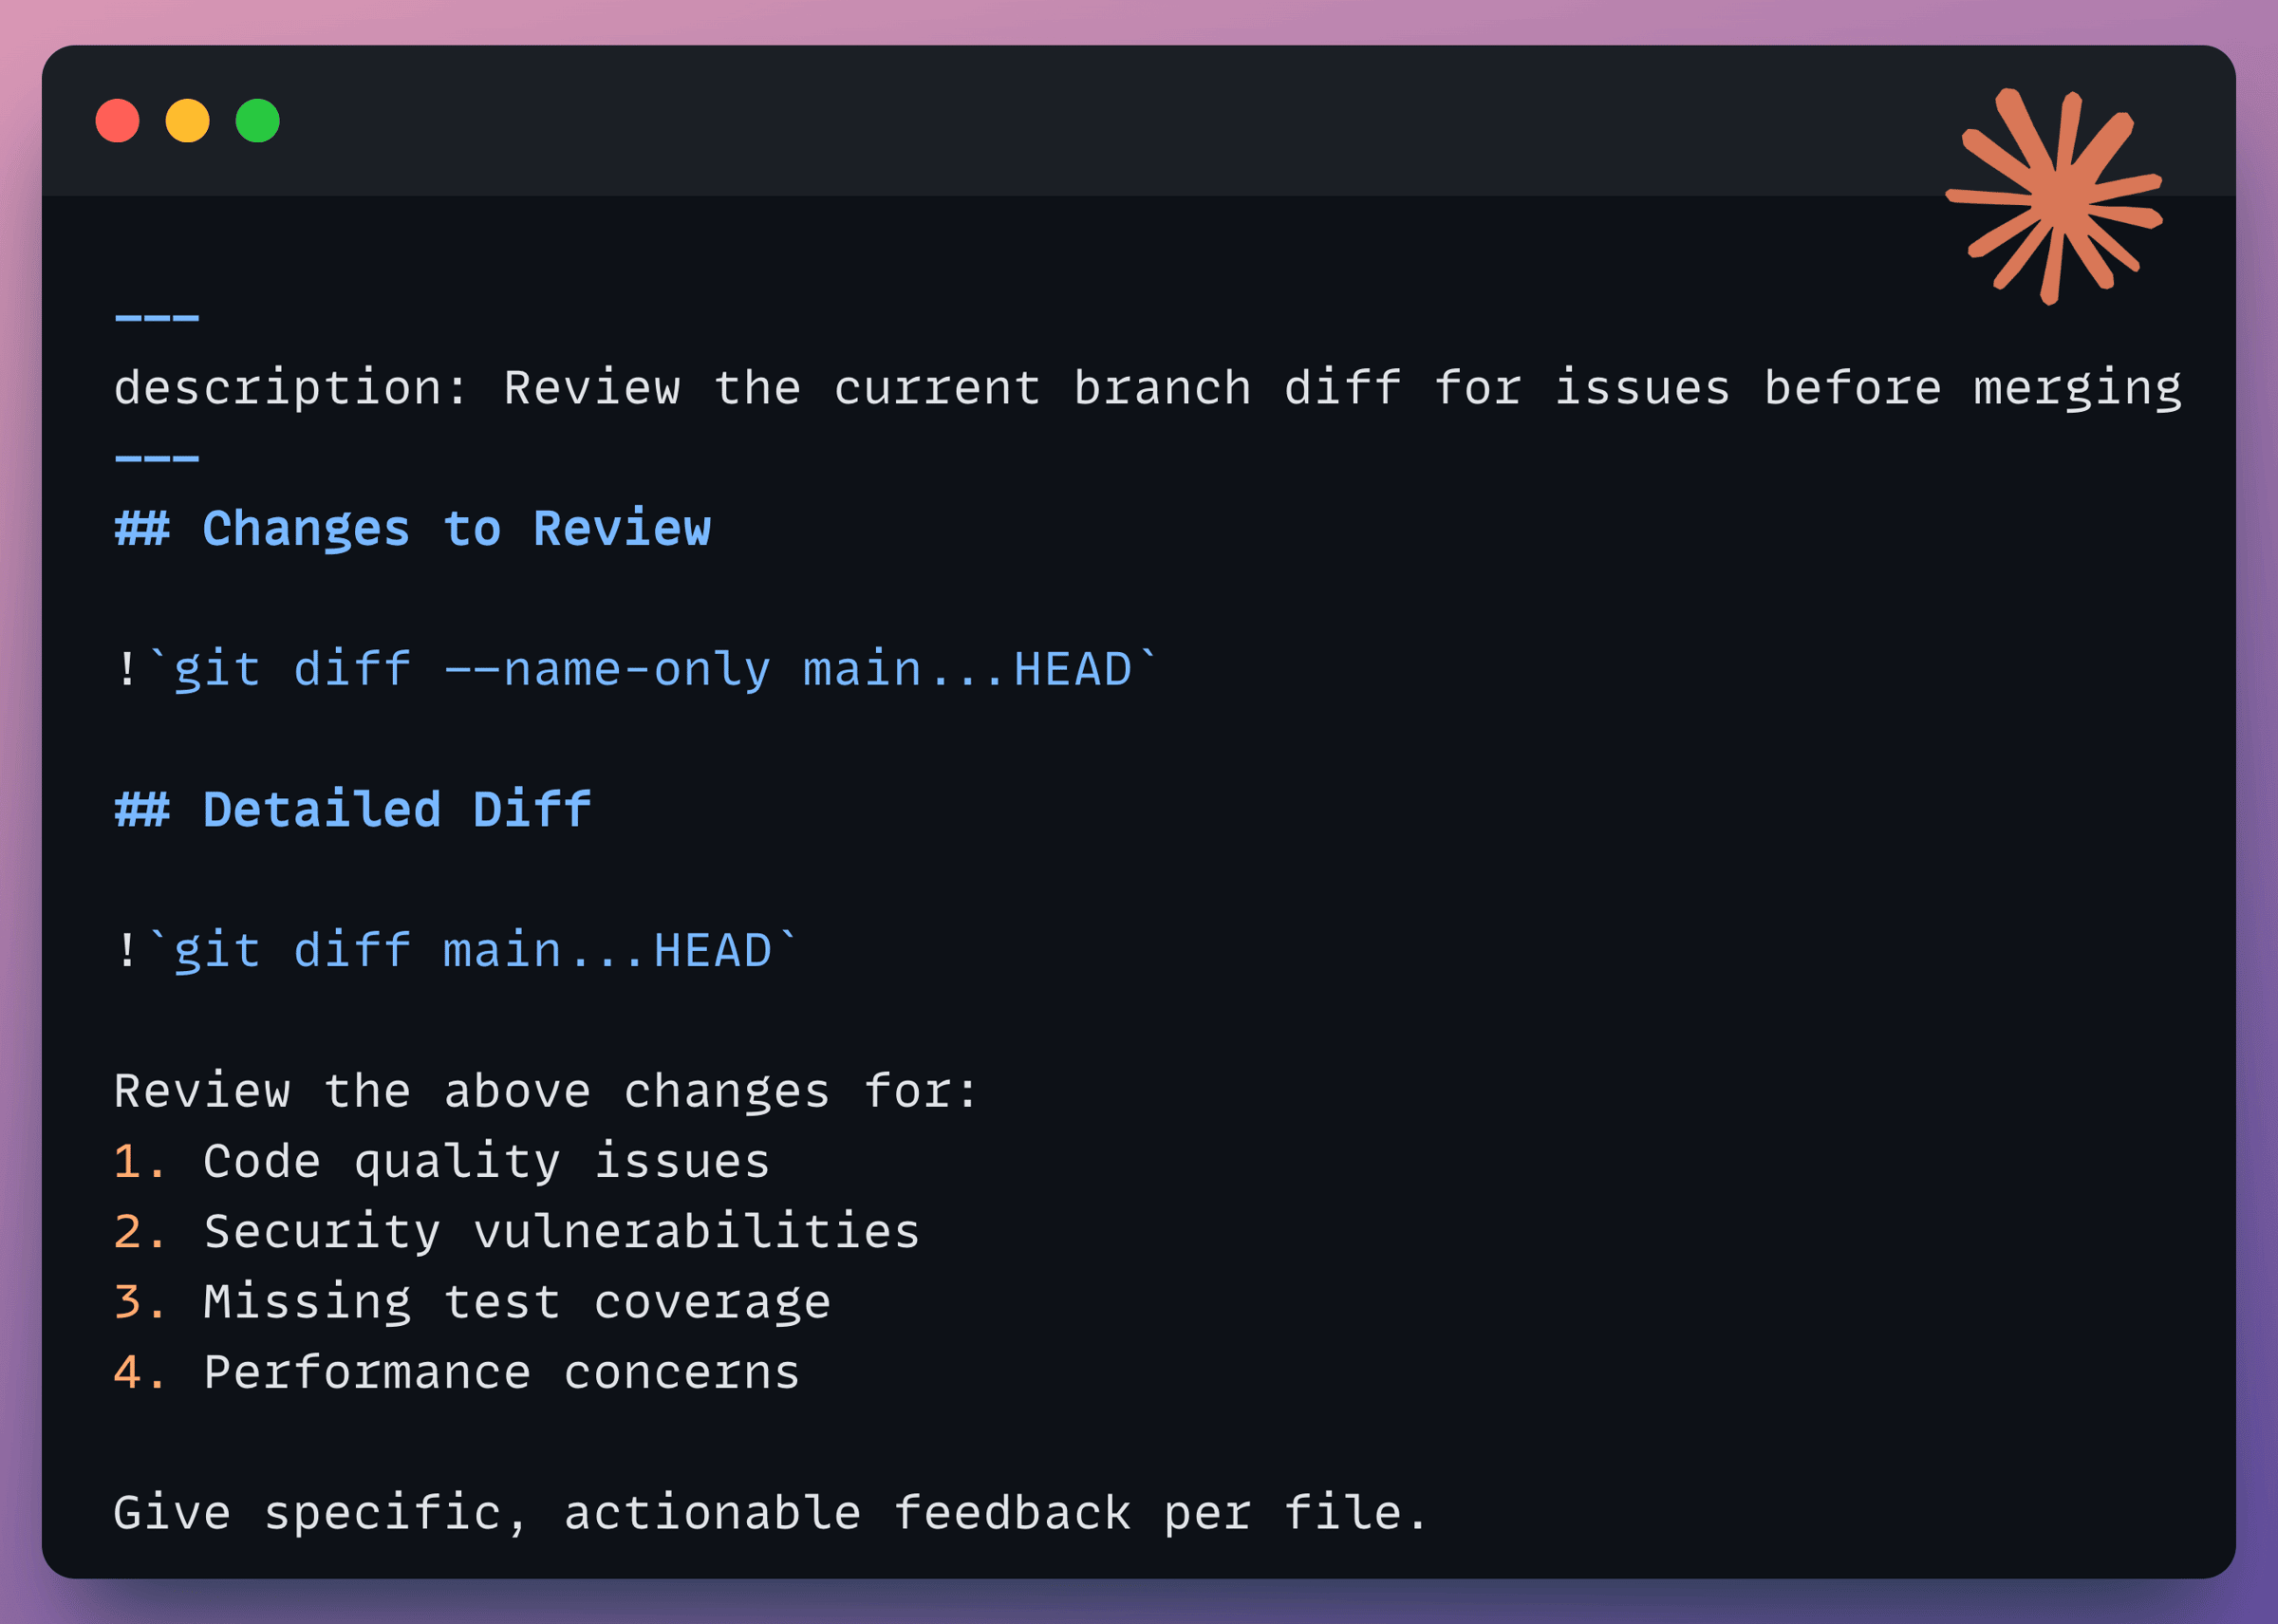2278x1624 pixels.
Task: Select the "Code quality issues" text
Action: (x=486, y=1162)
